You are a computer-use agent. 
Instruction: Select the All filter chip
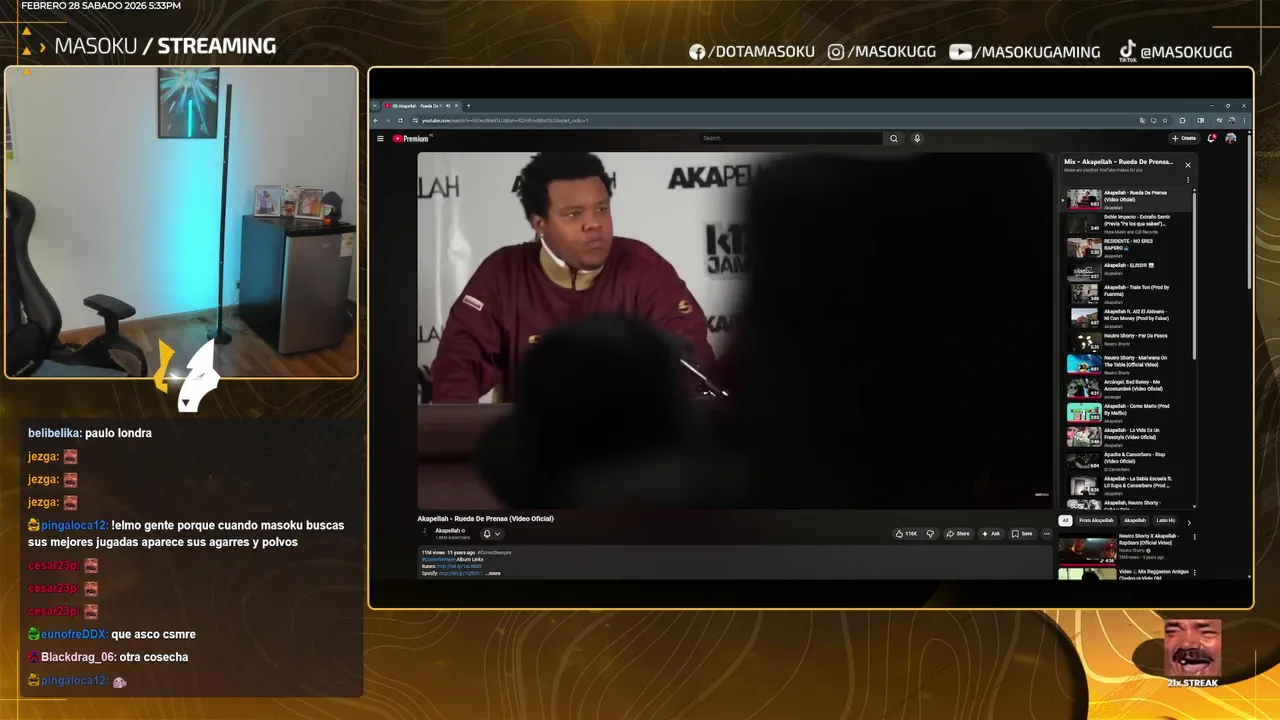click(x=1065, y=520)
